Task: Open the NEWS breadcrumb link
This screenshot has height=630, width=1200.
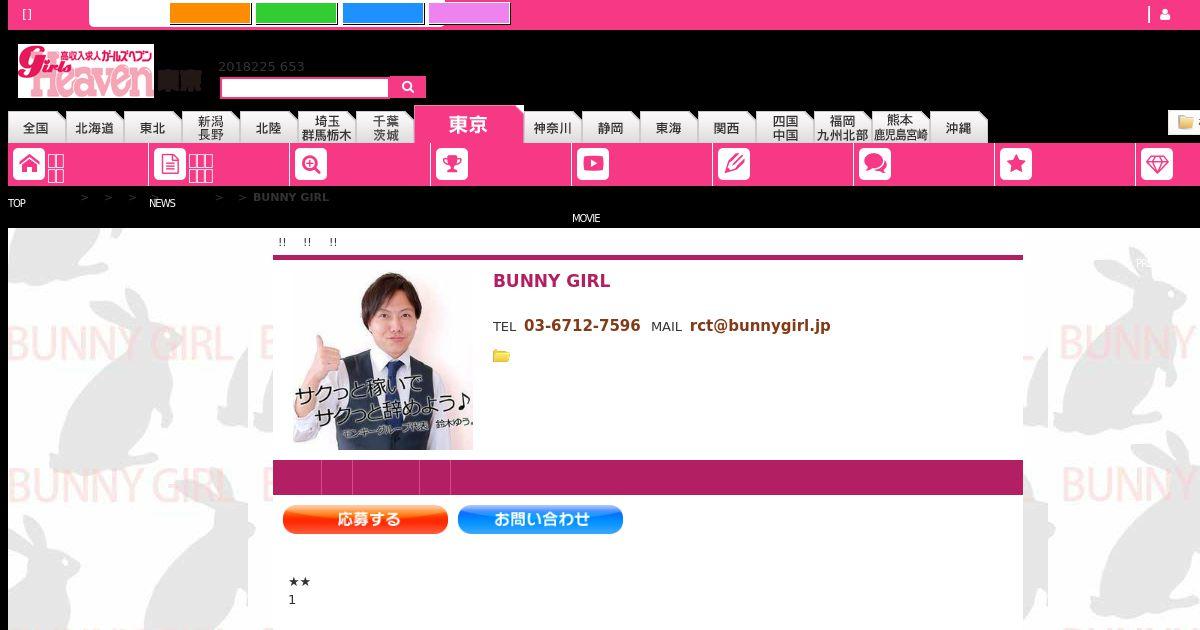Action: [x=162, y=203]
